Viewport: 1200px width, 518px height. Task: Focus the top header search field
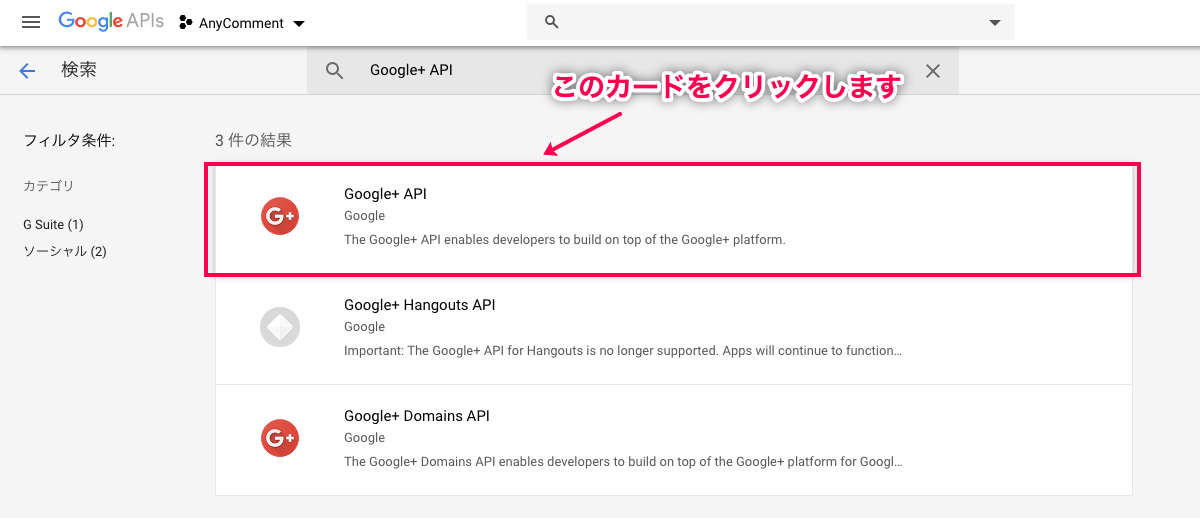[771, 22]
